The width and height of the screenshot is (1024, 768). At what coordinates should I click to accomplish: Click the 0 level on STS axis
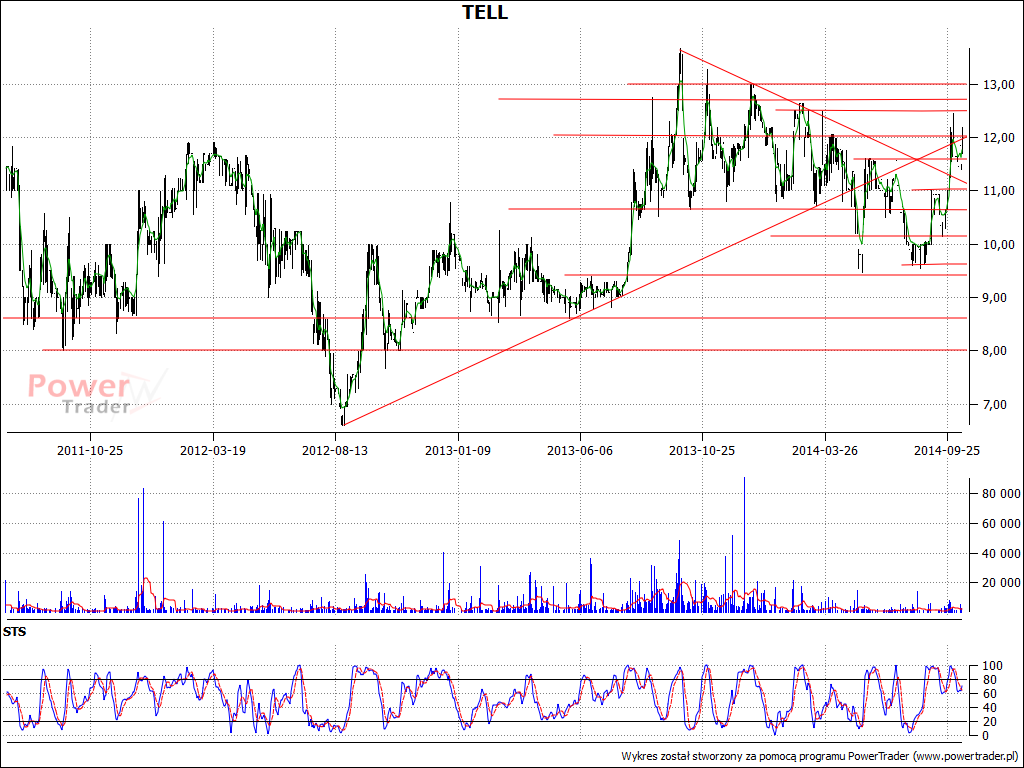985,736
